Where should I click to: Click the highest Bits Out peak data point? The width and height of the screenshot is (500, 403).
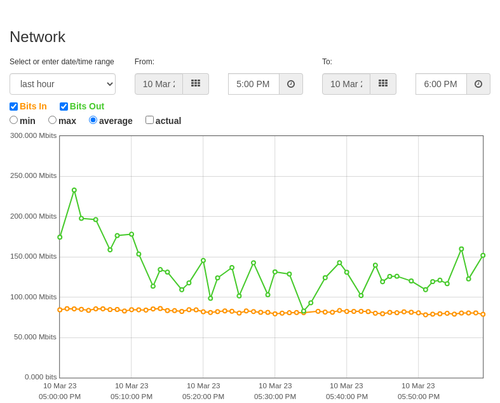click(x=74, y=190)
